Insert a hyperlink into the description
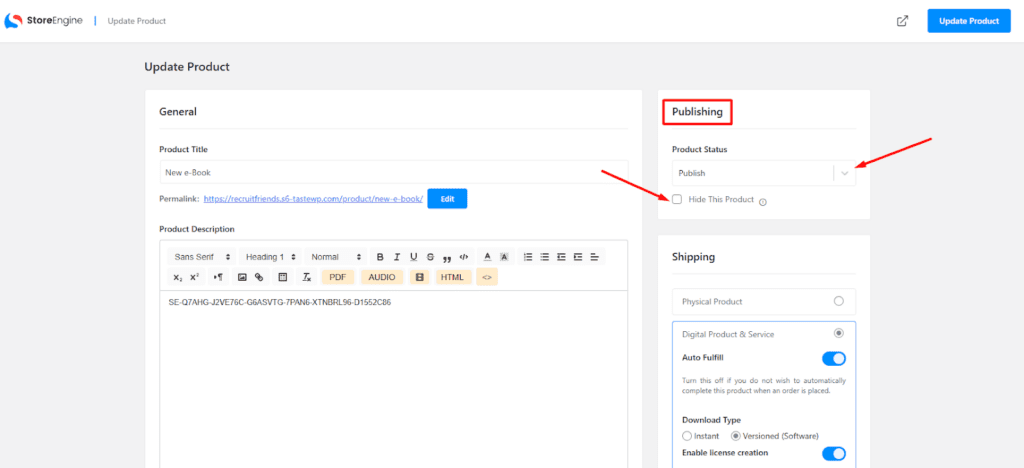The width and height of the screenshot is (1024, 468). (x=259, y=277)
